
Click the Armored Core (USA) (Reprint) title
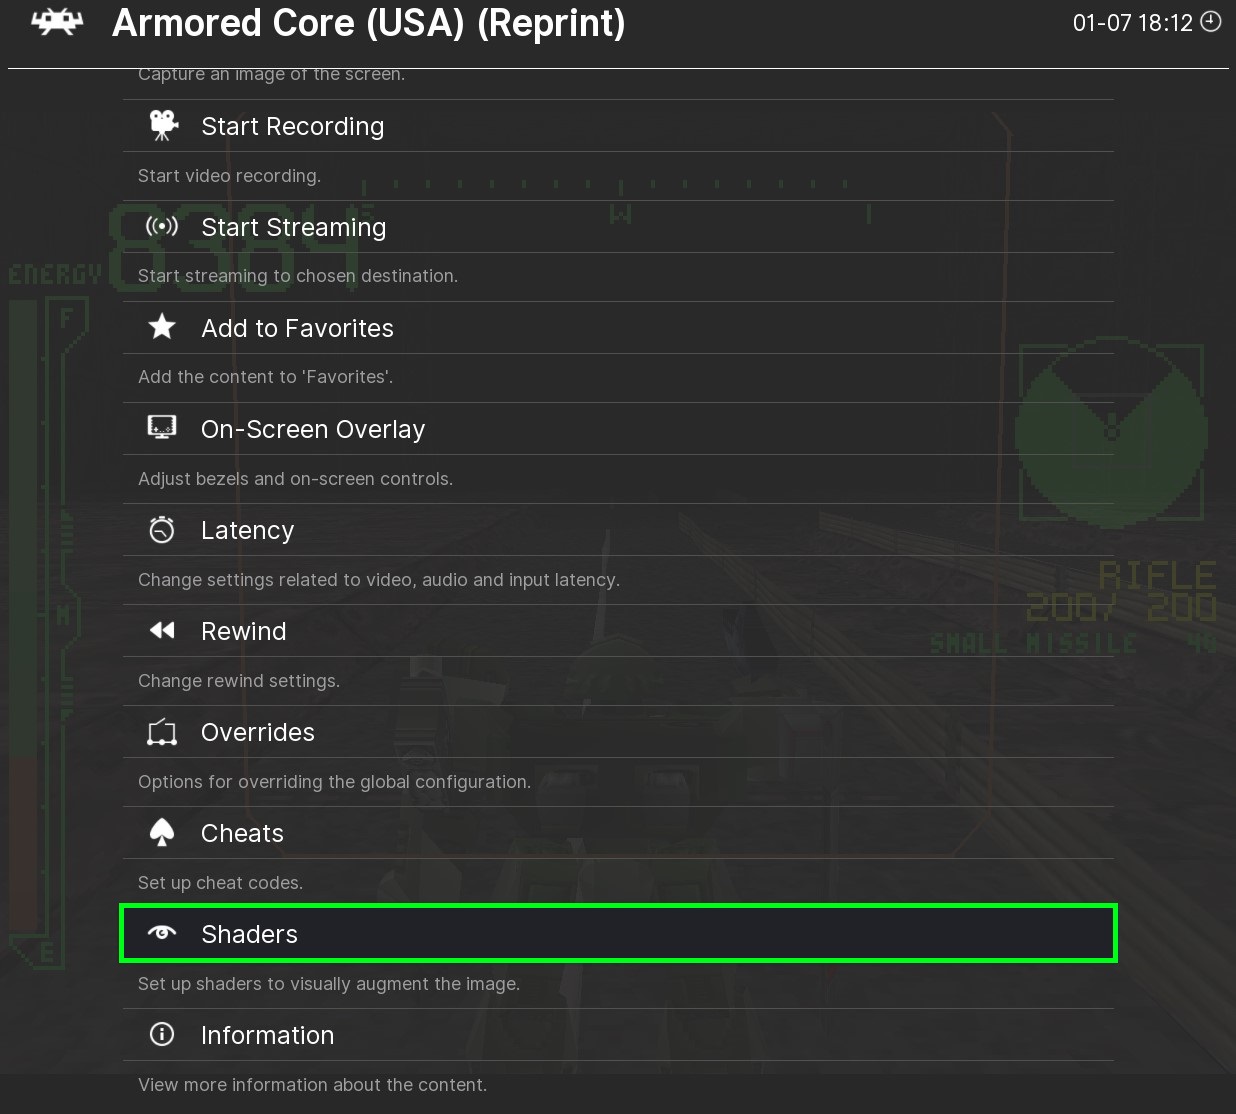coord(368,23)
